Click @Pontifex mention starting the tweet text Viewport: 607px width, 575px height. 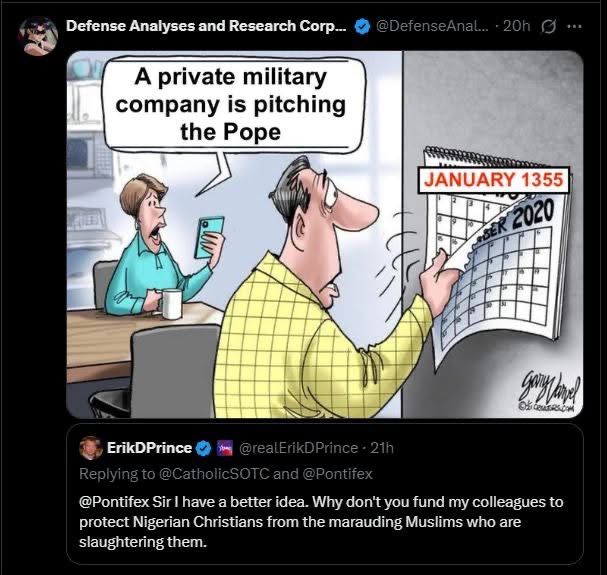pos(114,502)
